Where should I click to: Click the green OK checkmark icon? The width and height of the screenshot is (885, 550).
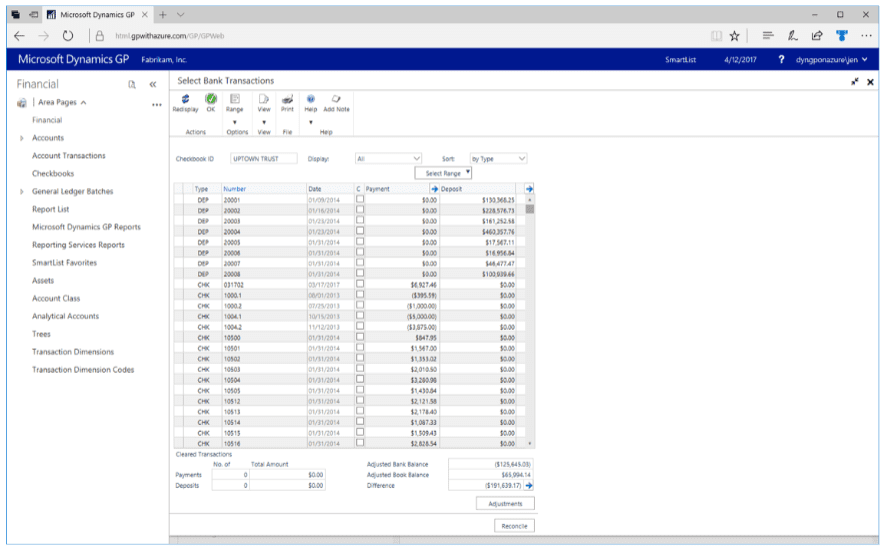click(x=211, y=99)
